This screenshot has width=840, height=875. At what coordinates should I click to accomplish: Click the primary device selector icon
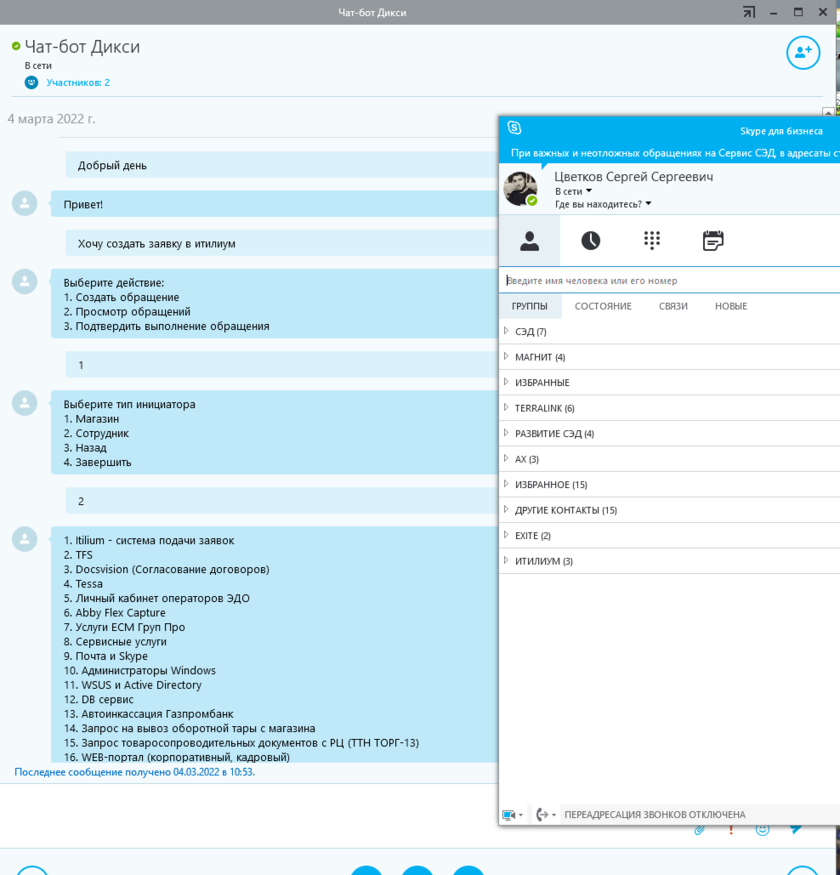coord(510,815)
